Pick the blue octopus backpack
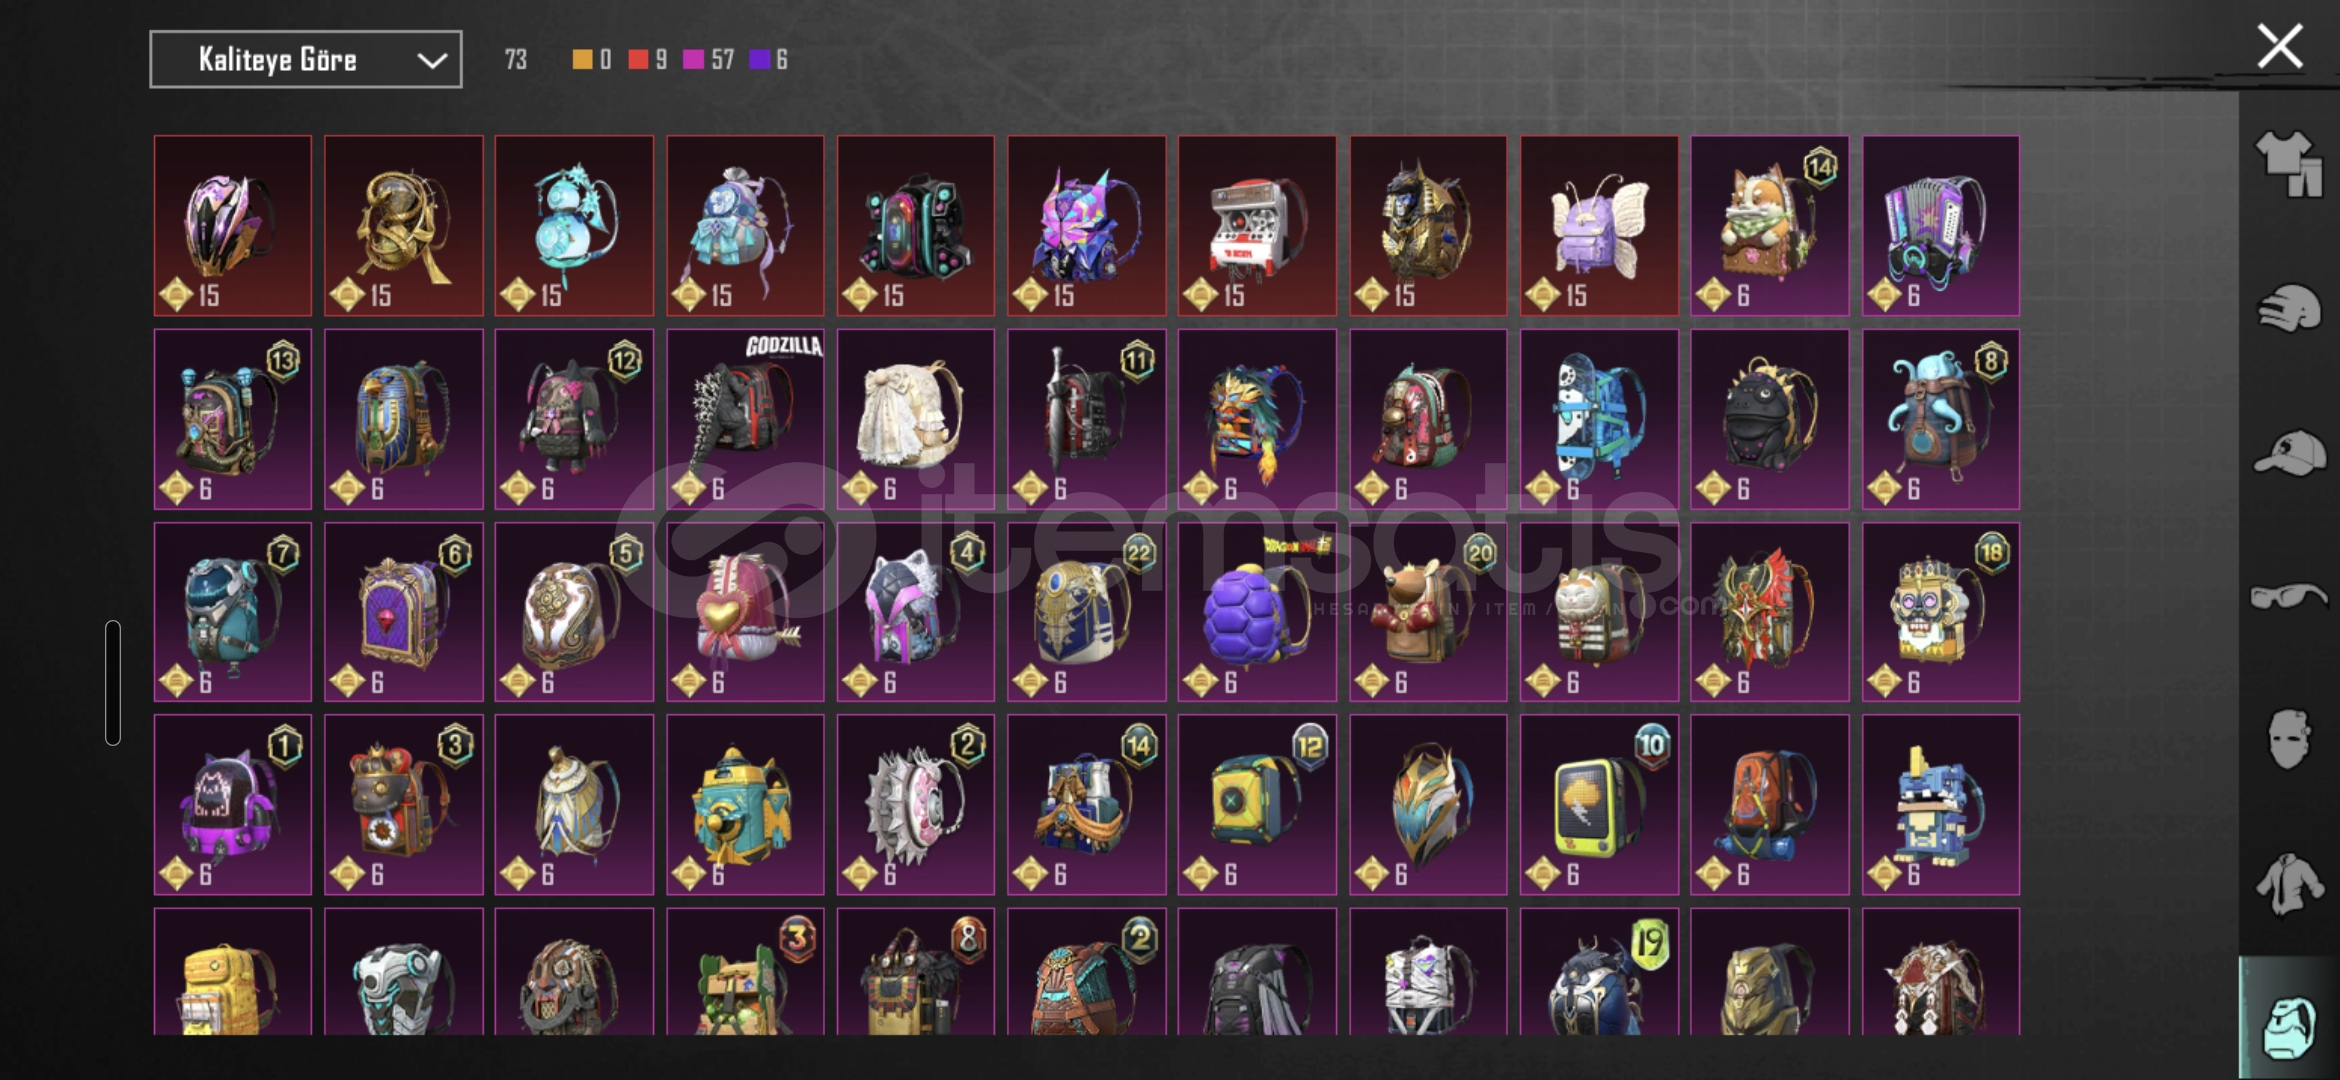Screen dimensions: 2340x1080 tap(1940, 419)
